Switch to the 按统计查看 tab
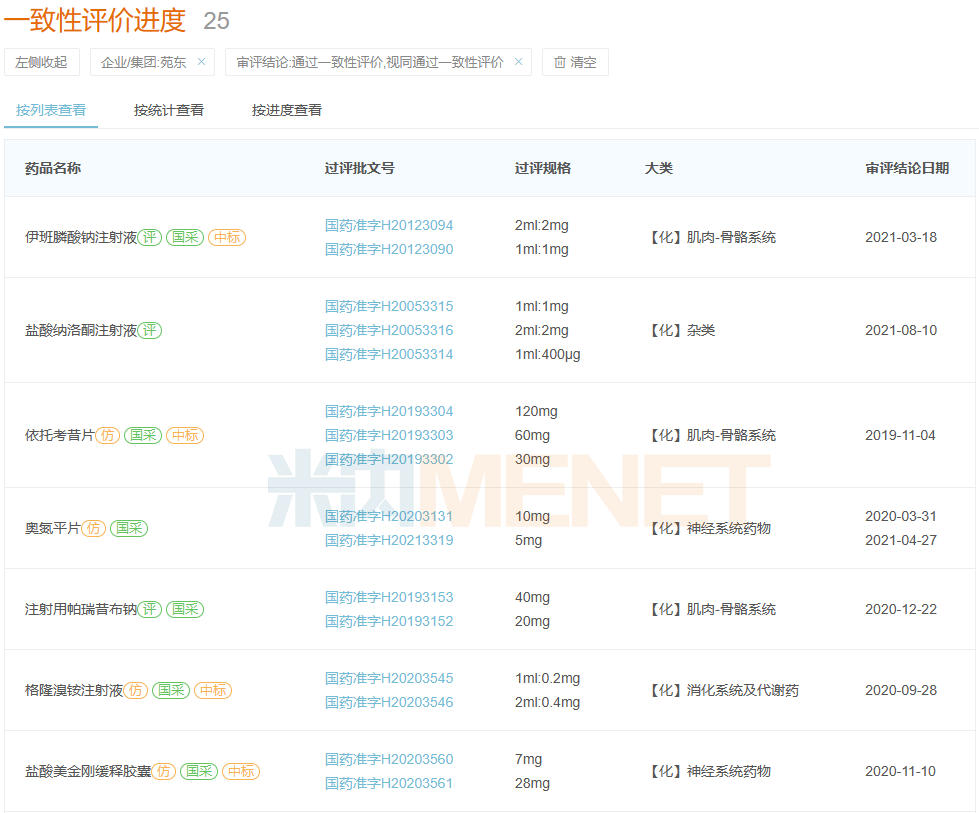The width and height of the screenshot is (979, 813). click(169, 110)
